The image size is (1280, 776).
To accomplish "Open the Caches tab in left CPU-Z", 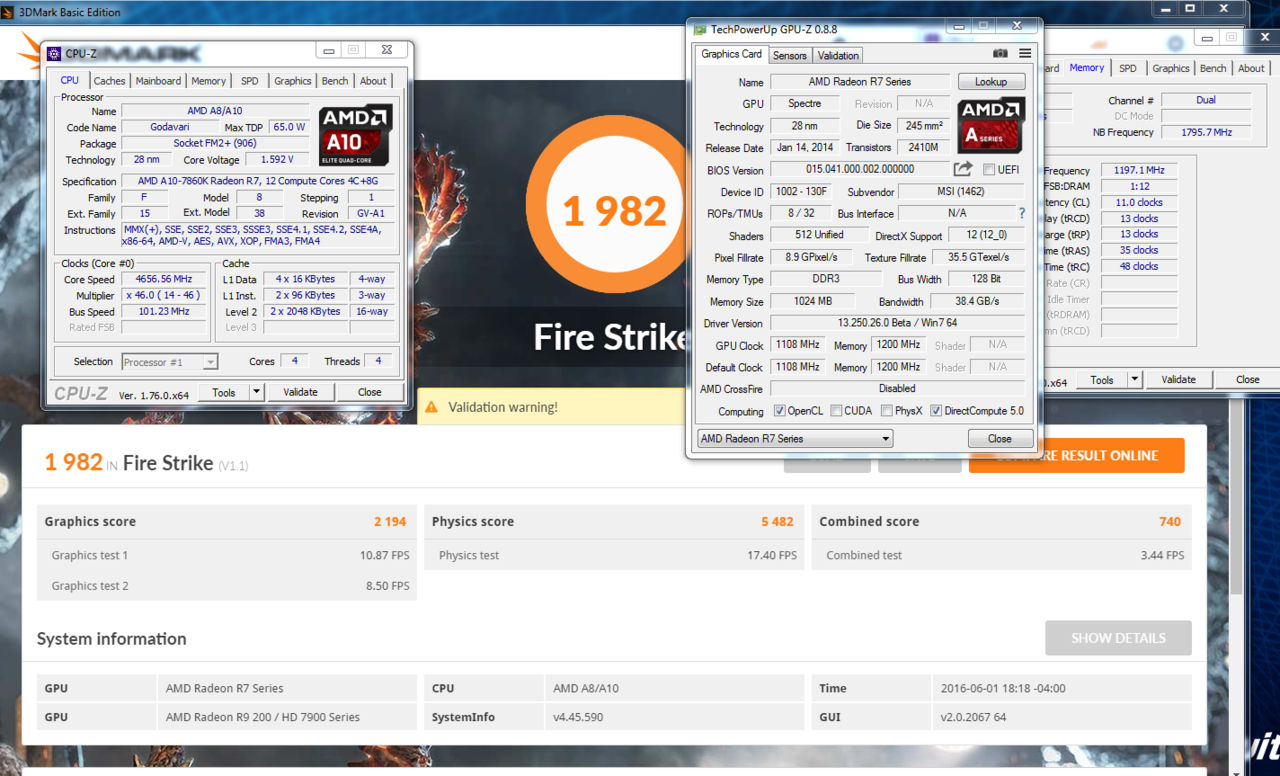I will 110,81.
